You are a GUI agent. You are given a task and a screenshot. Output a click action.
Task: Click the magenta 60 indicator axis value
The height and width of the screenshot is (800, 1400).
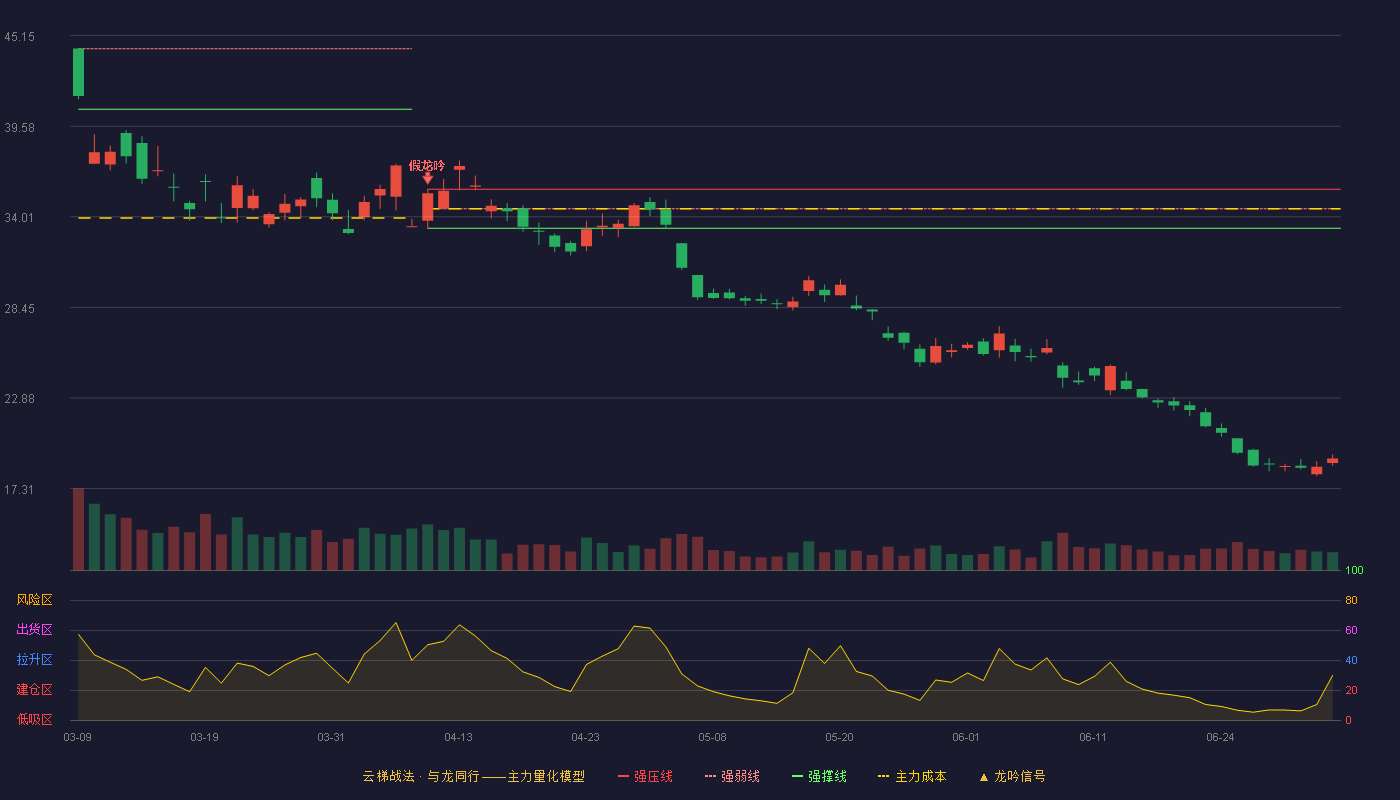(1351, 631)
